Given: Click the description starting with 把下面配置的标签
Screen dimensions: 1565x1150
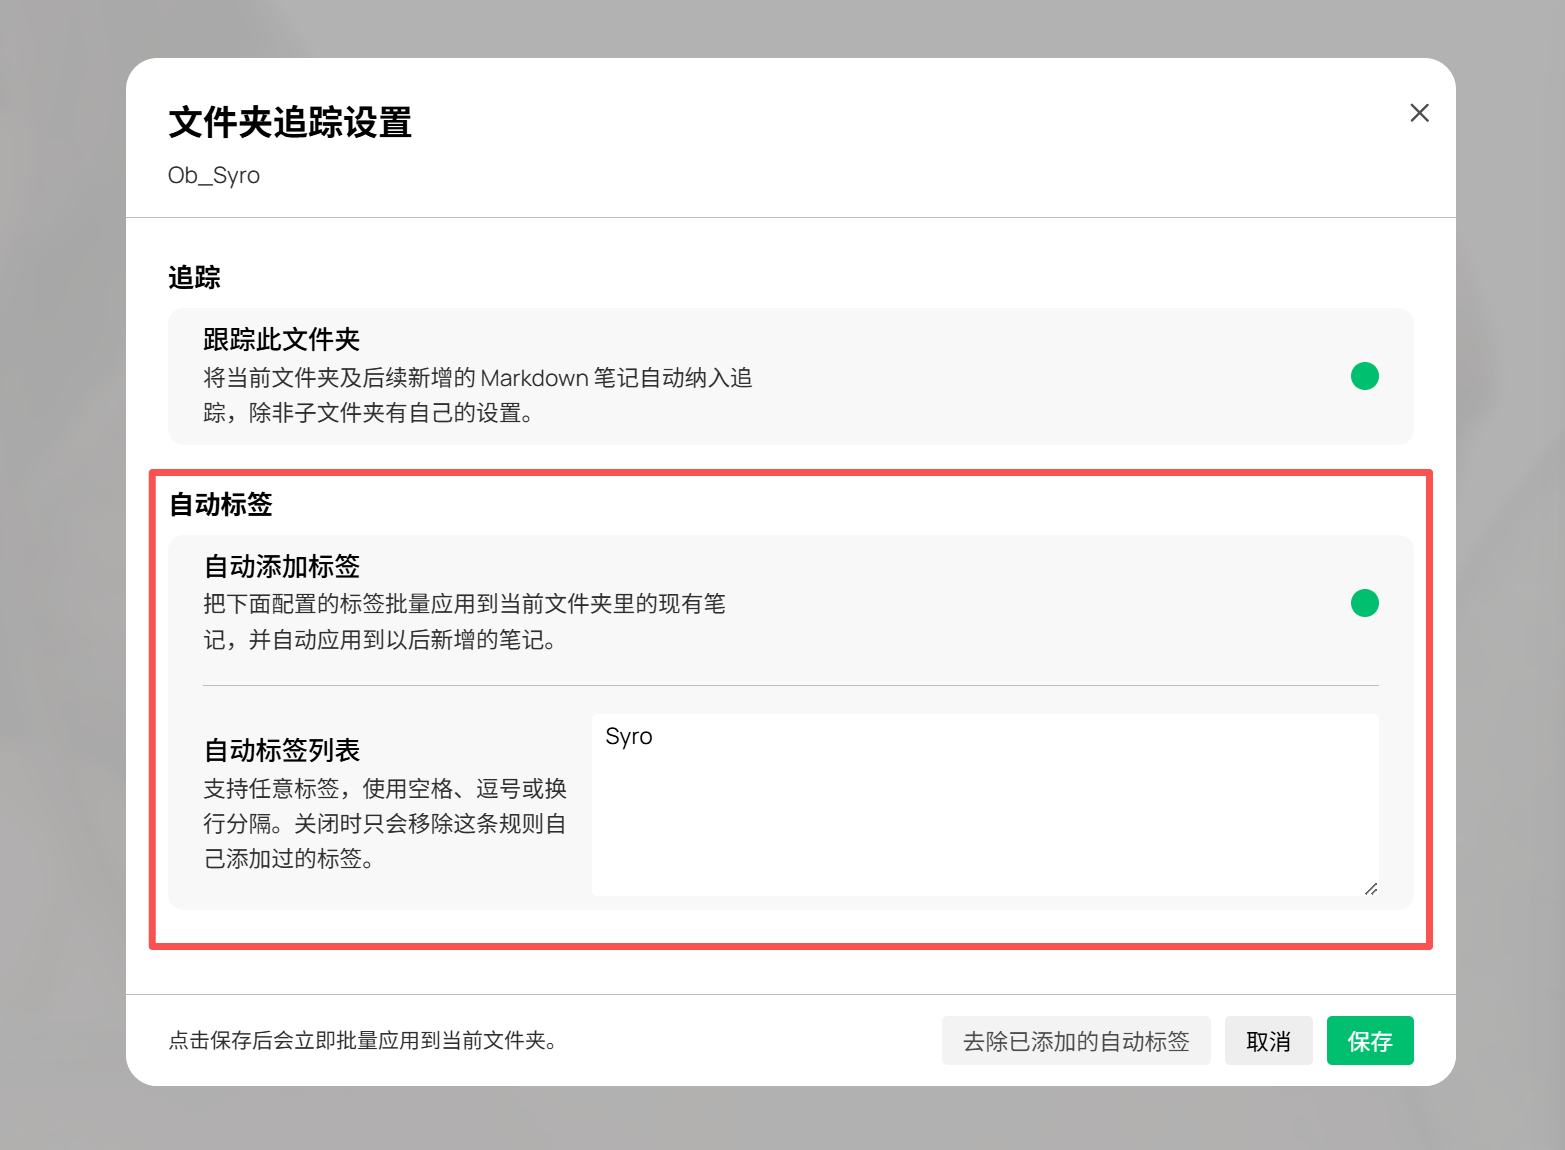Looking at the screenshot, I should pos(464,622).
